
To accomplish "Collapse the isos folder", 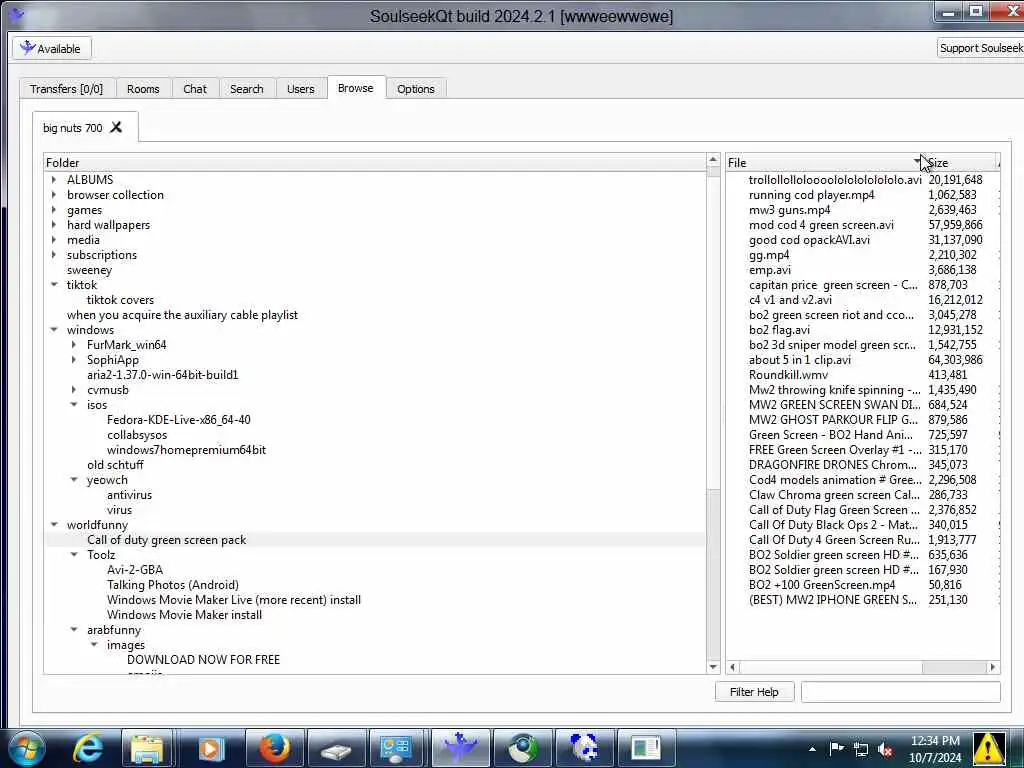I will 74,405.
